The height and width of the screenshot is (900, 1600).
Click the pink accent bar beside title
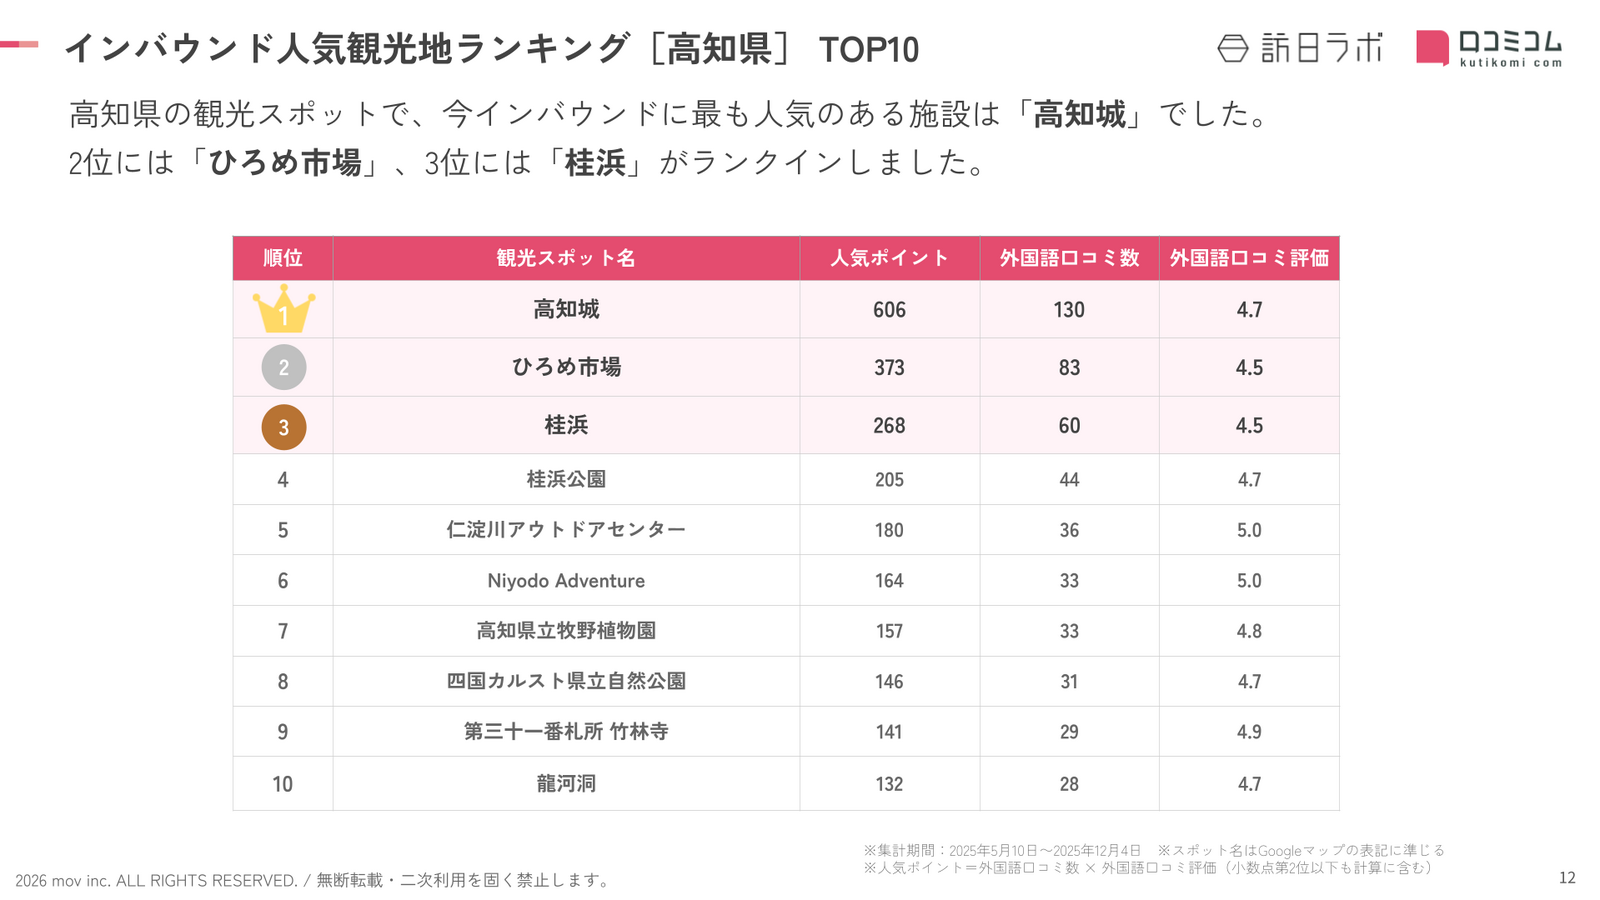pos(19,44)
